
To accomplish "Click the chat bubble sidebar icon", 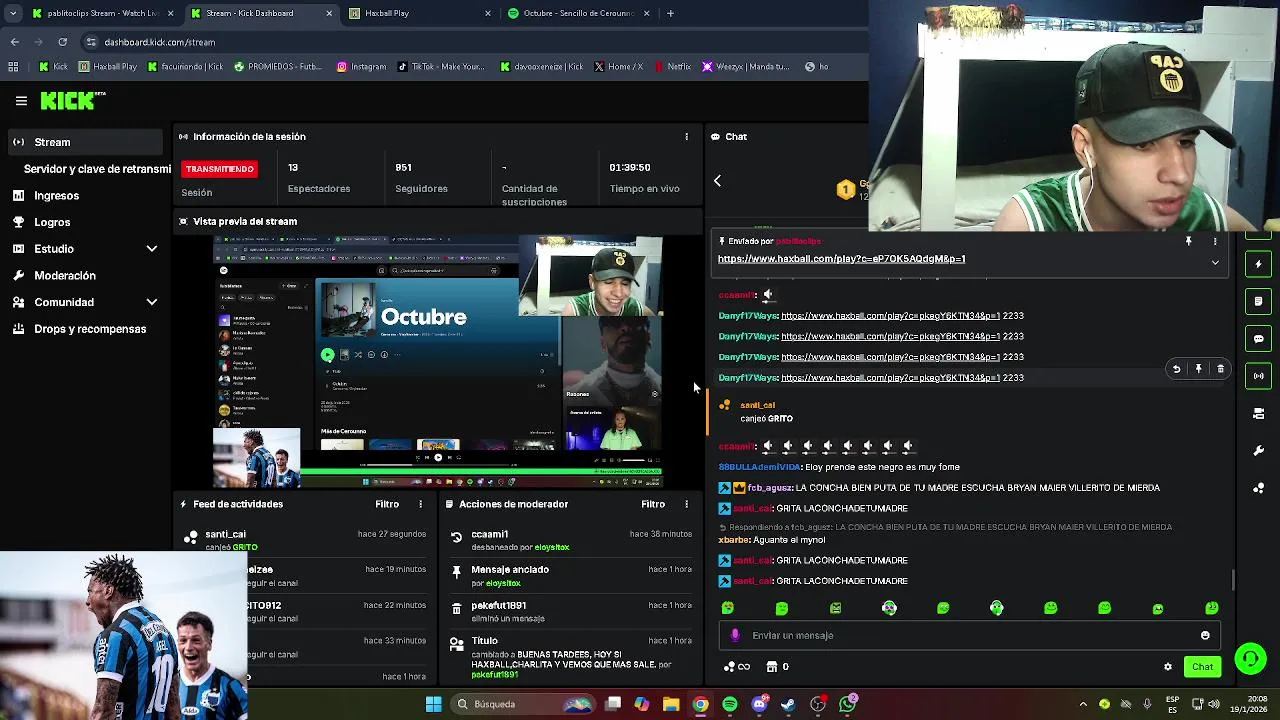I will click(1259, 339).
